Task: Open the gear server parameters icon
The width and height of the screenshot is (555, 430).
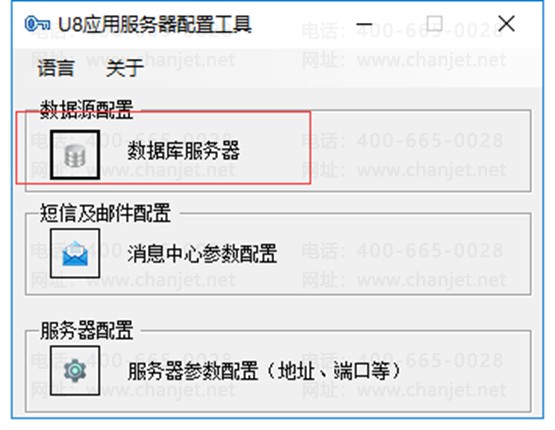Action: coord(75,371)
